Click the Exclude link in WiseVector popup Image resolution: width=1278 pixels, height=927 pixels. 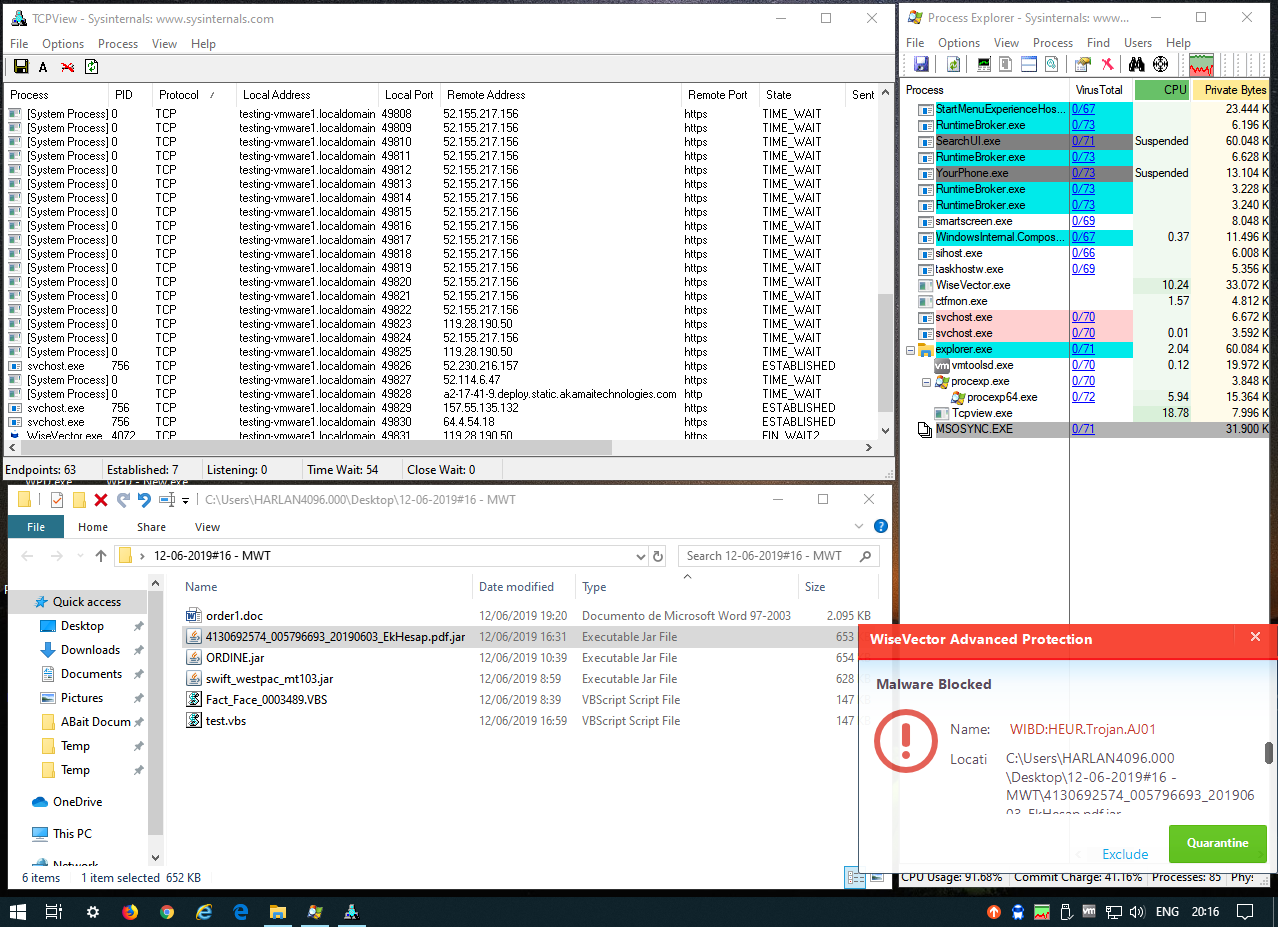1125,854
